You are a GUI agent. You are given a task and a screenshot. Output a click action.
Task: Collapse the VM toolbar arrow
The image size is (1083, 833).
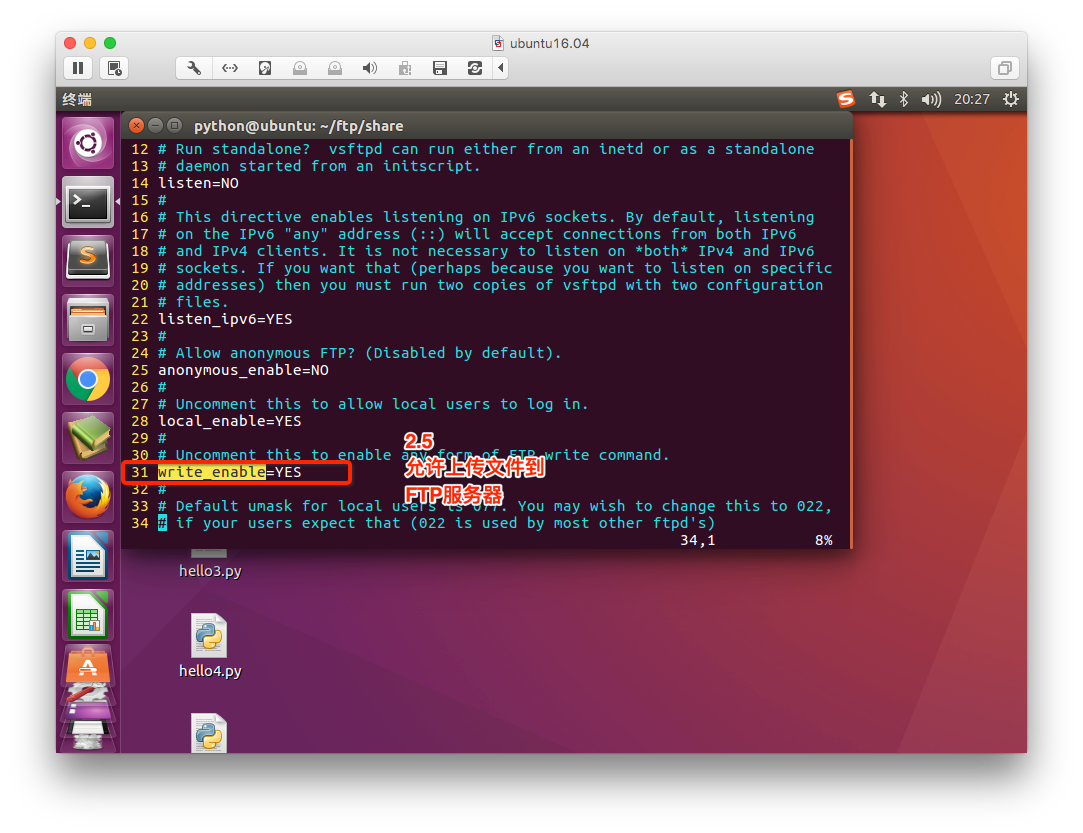pyautogui.click(x=501, y=68)
